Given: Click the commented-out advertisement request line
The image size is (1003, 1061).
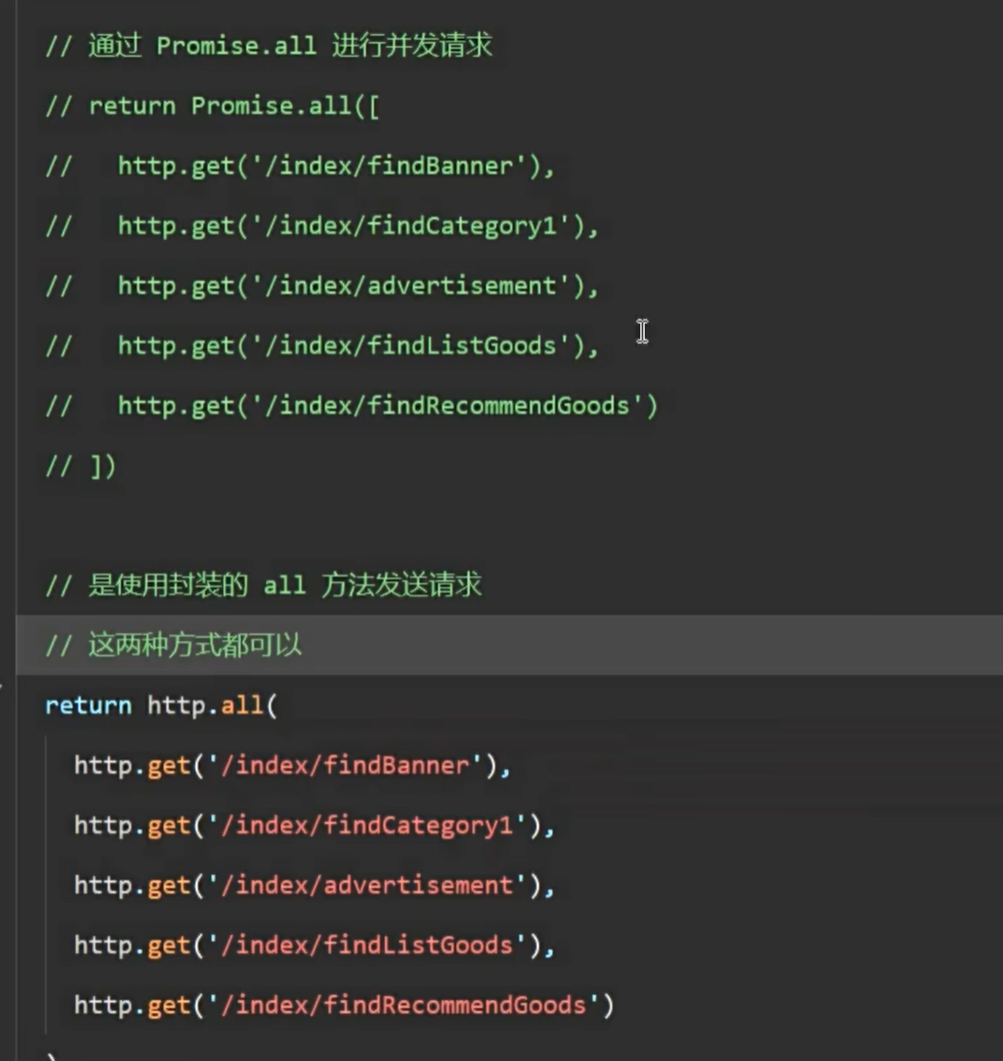Looking at the screenshot, I should coord(357,286).
